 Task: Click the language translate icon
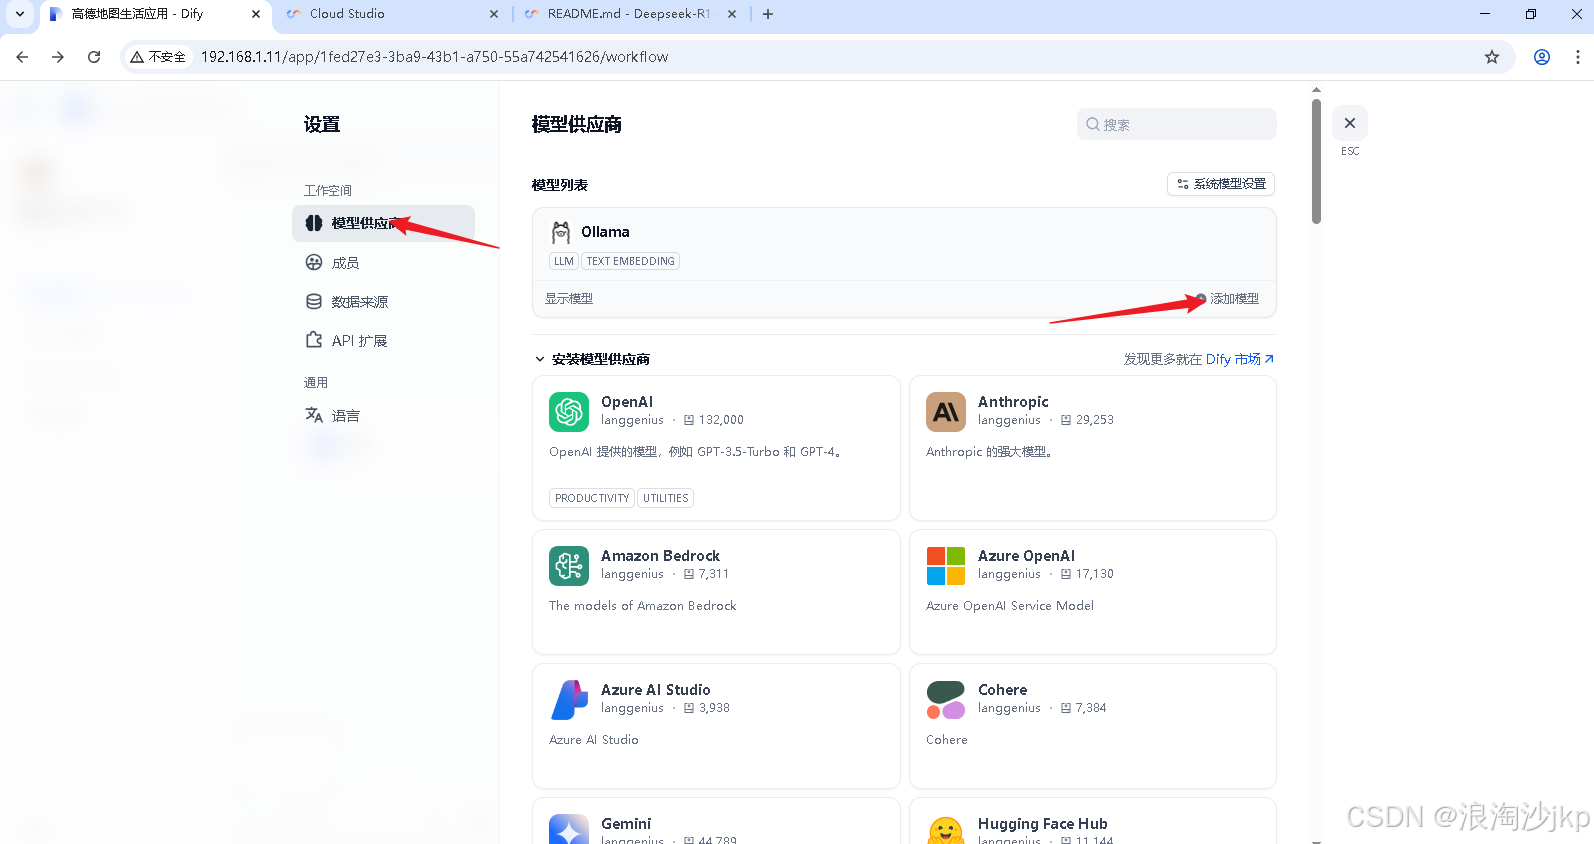[x=314, y=415]
